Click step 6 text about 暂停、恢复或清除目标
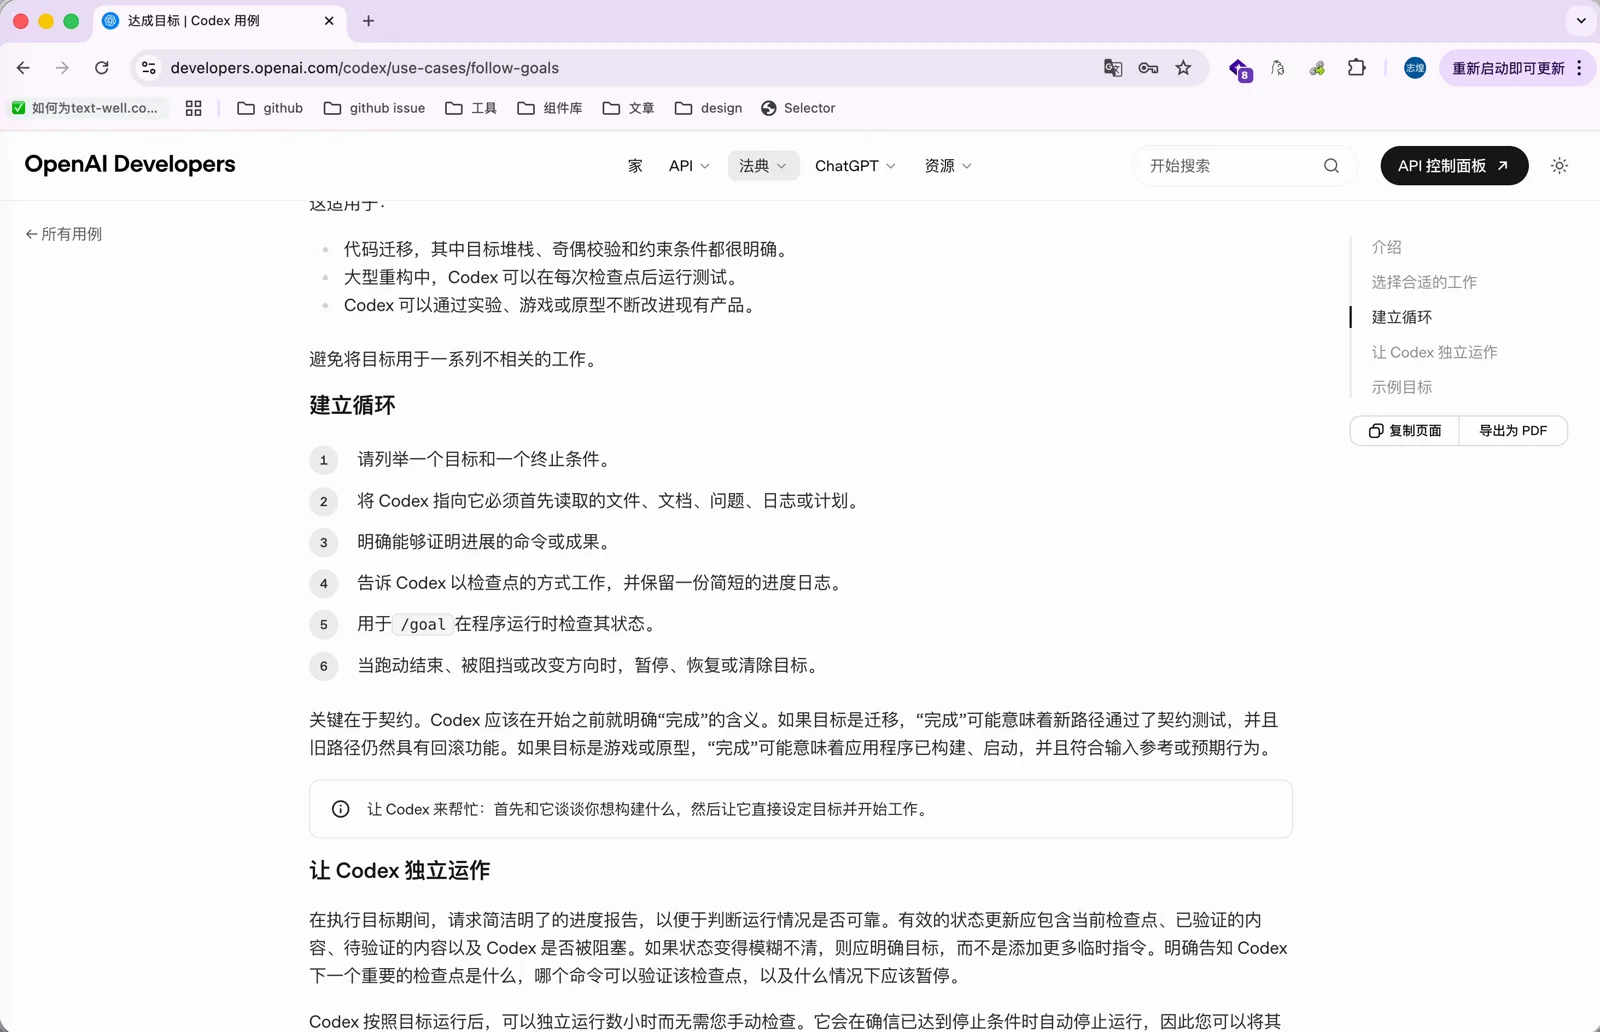The width and height of the screenshot is (1600, 1032). 590,666
